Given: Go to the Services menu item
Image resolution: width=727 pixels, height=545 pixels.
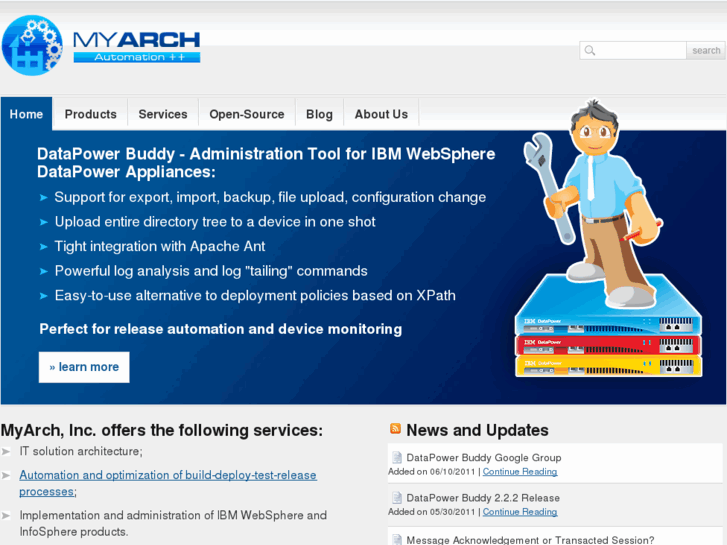Looking at the screenshot, I should click(163, 114).
